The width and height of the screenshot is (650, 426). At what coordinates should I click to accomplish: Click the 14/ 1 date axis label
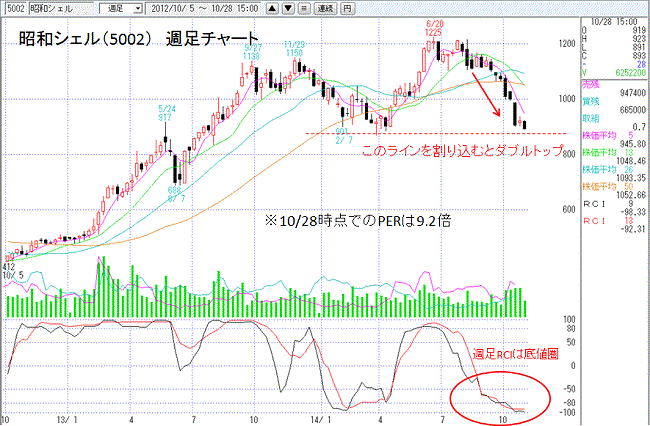pyautogui.click(x=319, y=420)
